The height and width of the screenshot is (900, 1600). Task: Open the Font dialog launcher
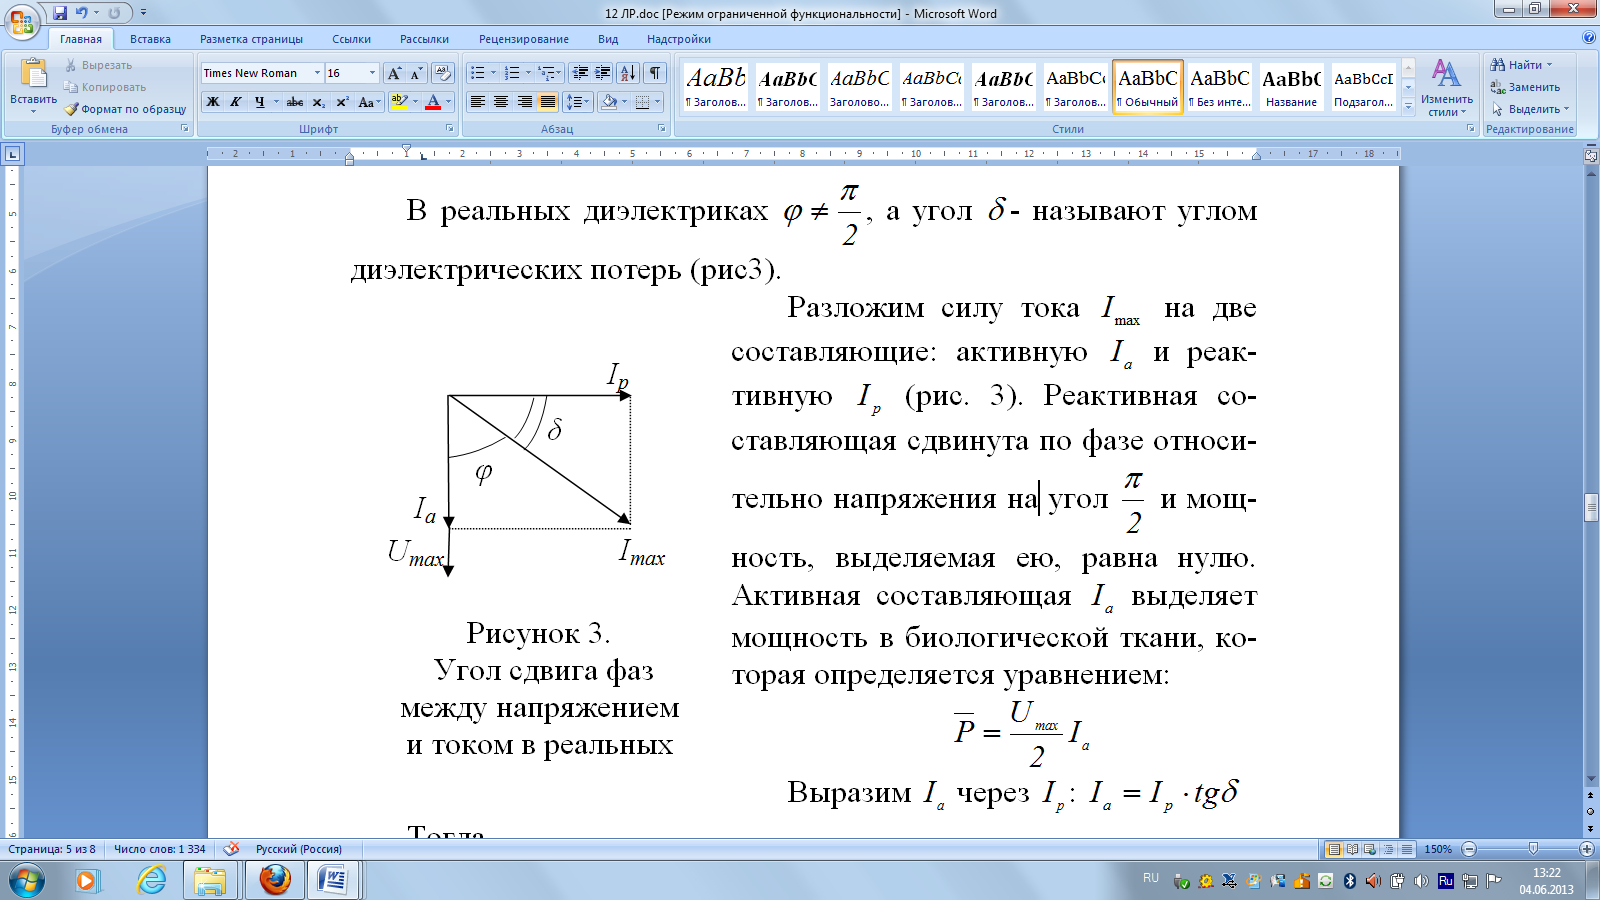click(449, 128)
